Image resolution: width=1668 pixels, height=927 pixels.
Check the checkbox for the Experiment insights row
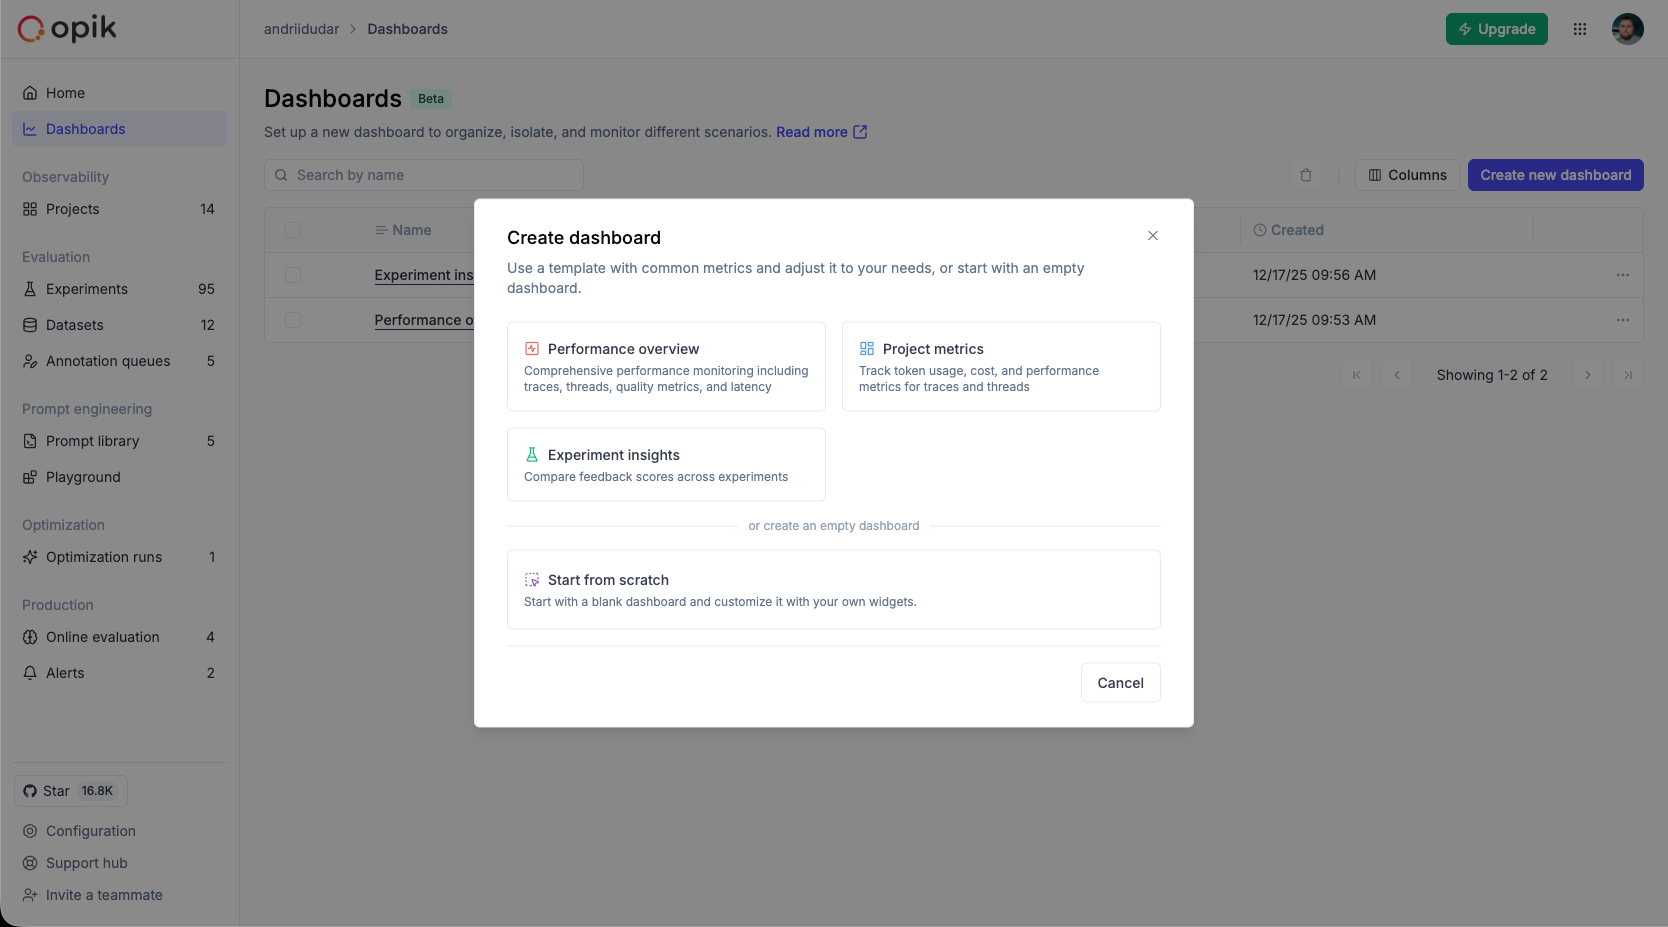point(293,275)
